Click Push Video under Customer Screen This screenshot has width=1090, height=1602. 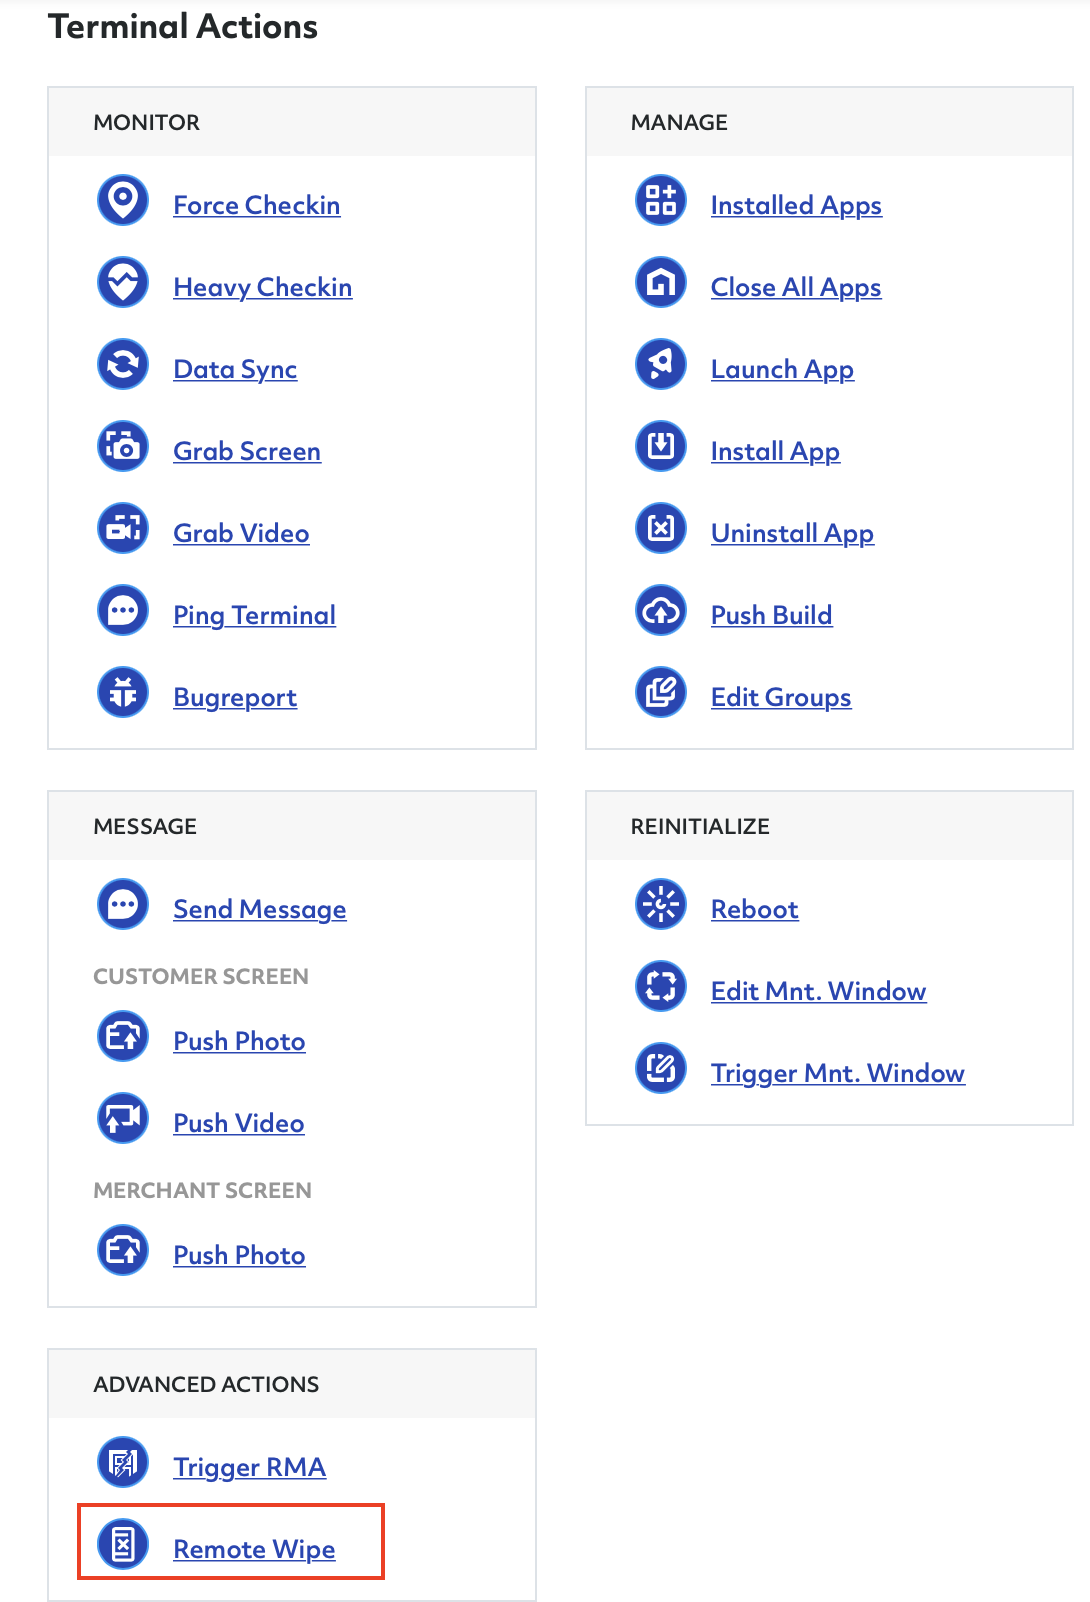239,1123
